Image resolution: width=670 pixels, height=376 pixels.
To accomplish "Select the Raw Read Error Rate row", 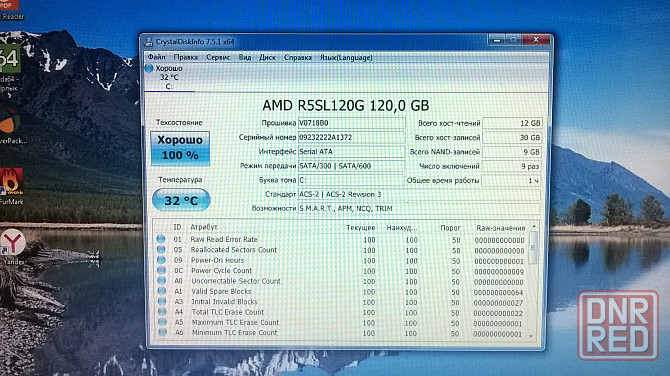I will tap(341, 240).
